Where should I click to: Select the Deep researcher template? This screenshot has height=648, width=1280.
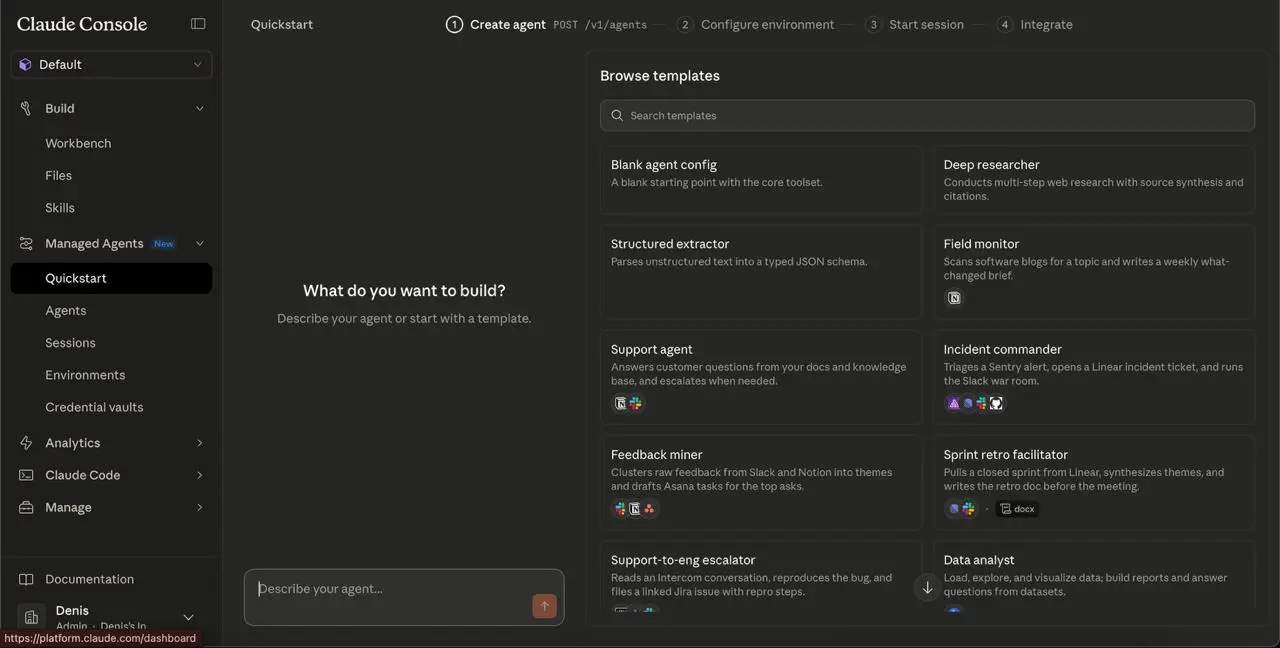(1094, 180)
